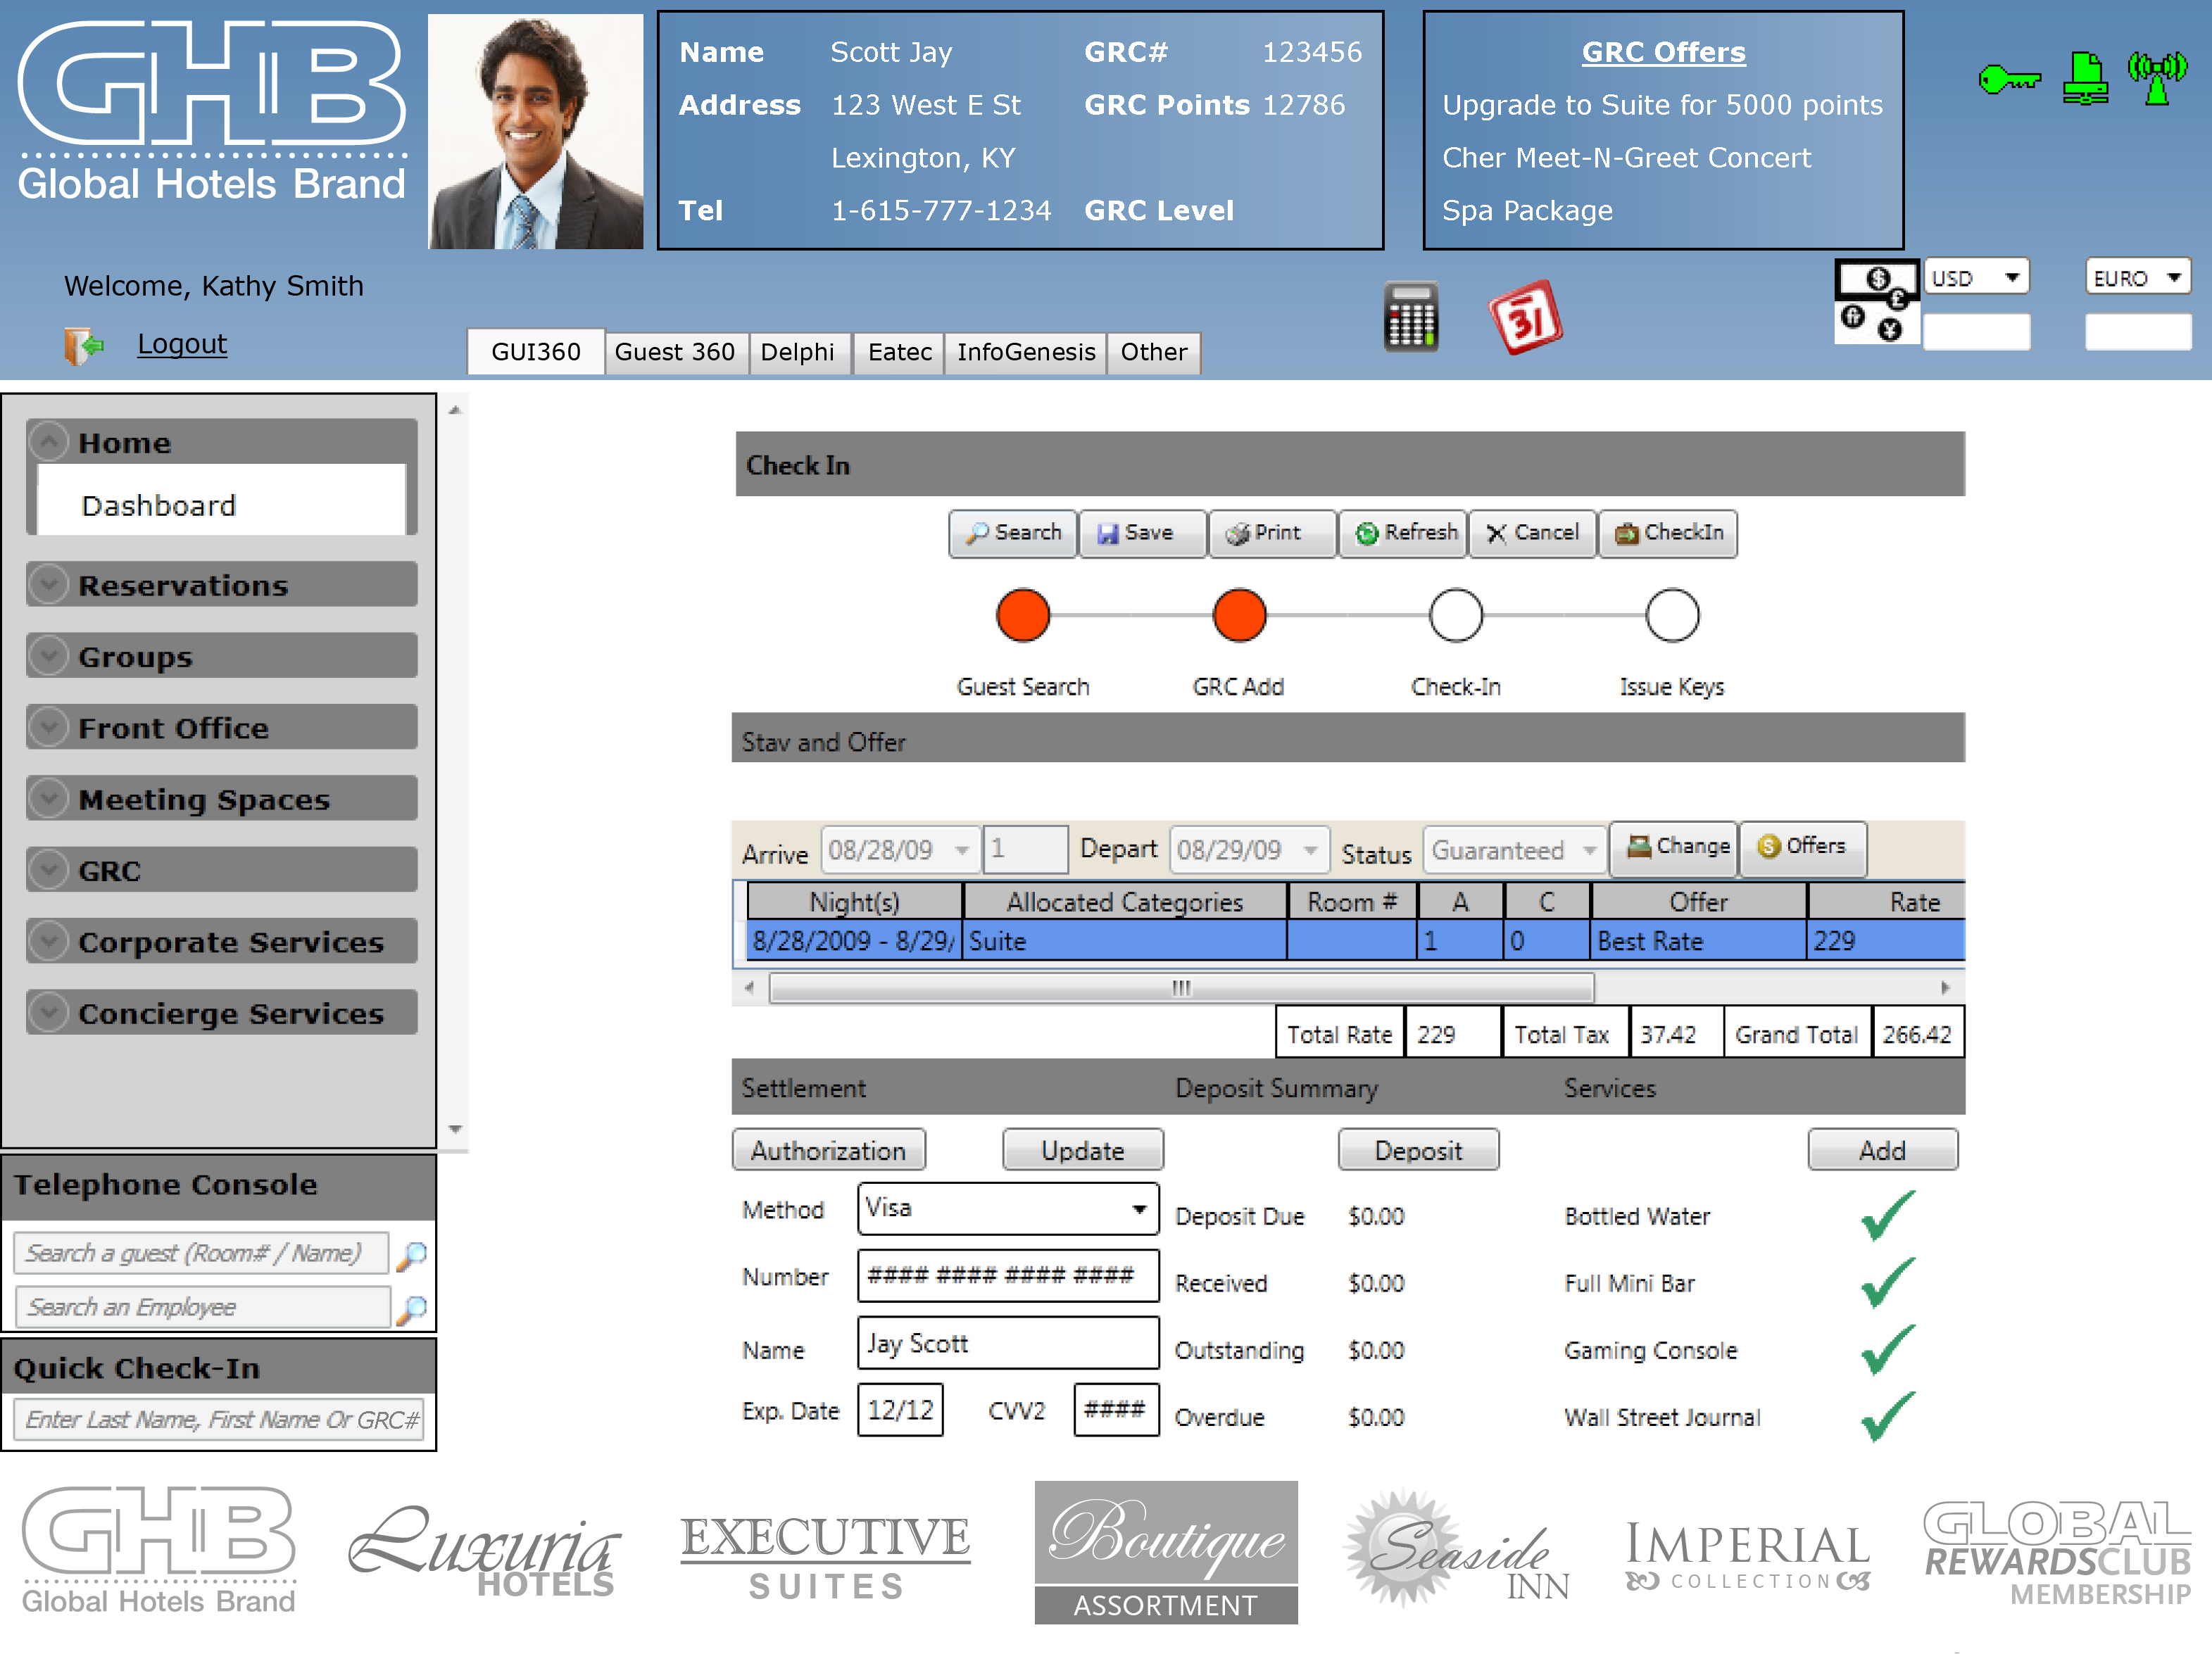
Task: Open the EURO currency dropdown
Action: 2138,277
